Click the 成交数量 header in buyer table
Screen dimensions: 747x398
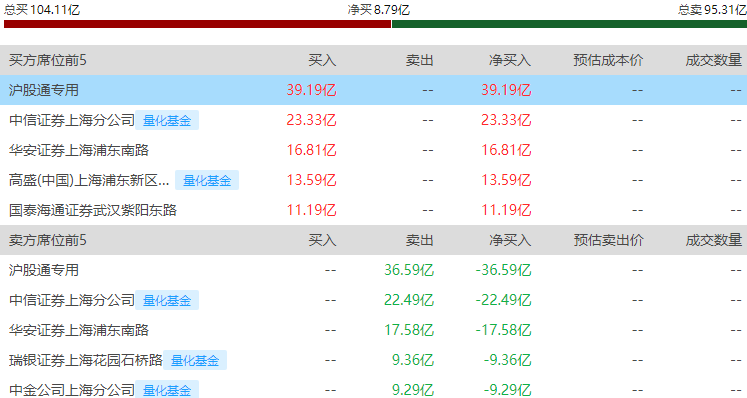pos(714,60)
